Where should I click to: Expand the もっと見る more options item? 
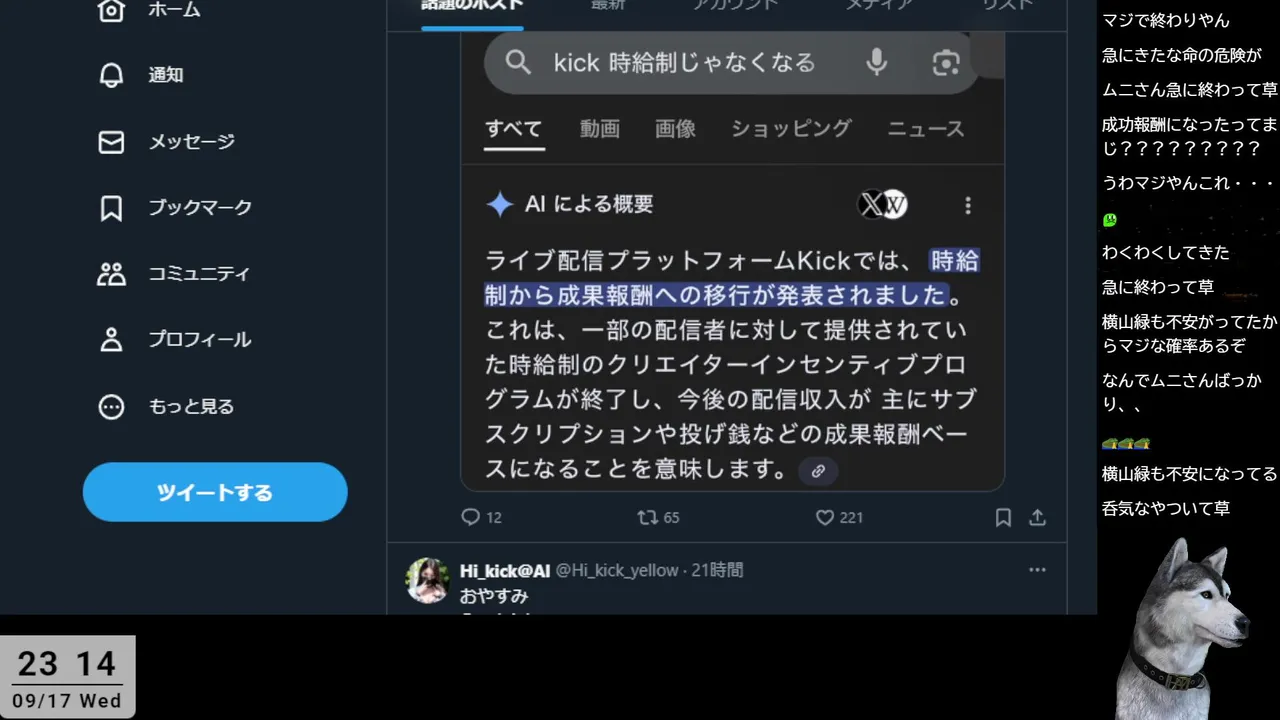(x=111, y=407)
